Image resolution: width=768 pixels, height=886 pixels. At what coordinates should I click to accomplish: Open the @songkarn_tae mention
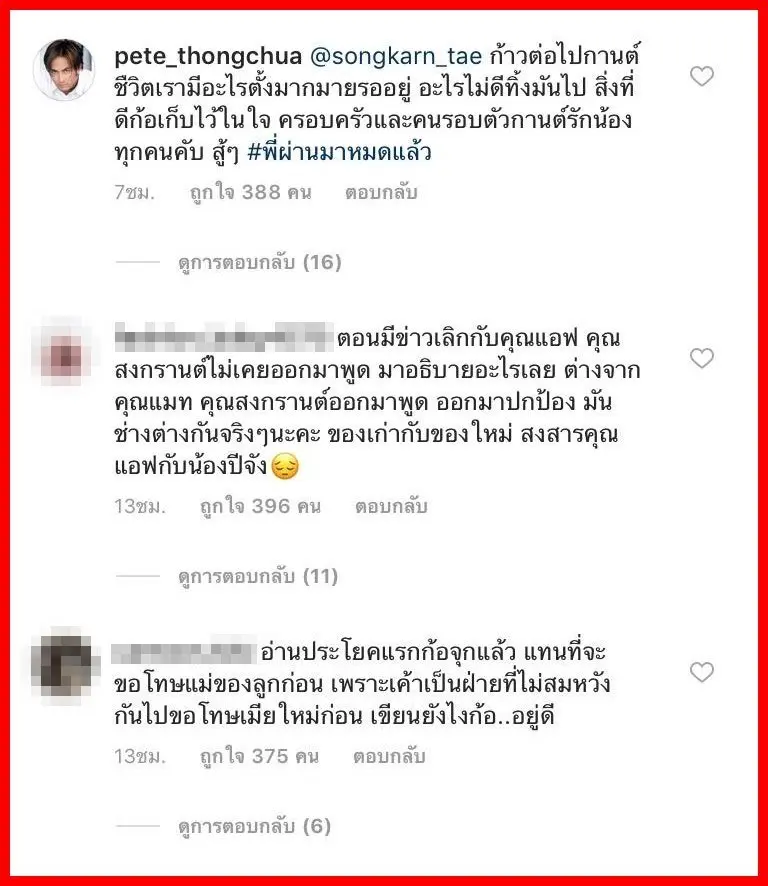tap(396, 57)
